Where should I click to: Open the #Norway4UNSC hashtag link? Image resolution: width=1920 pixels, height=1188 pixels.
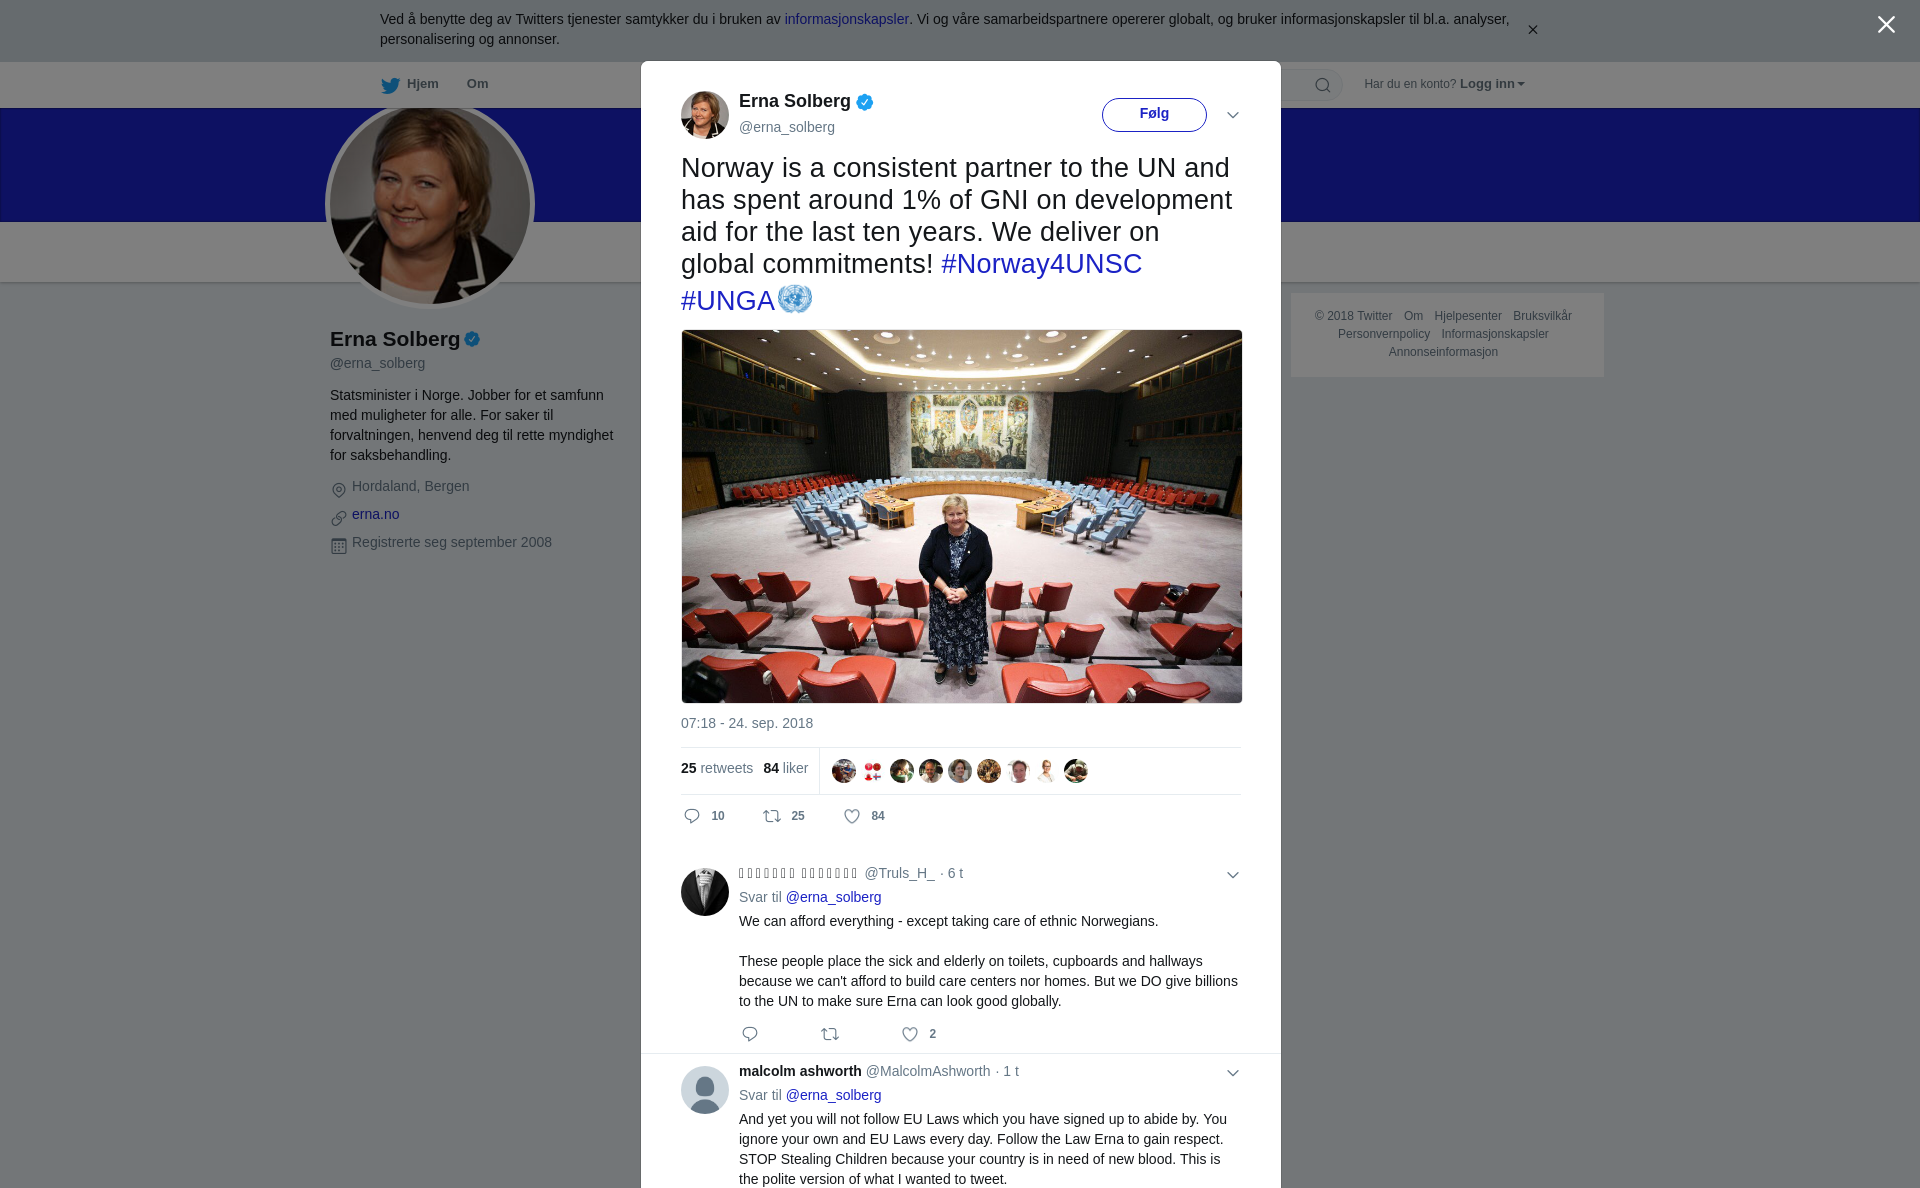[1041, 264]
